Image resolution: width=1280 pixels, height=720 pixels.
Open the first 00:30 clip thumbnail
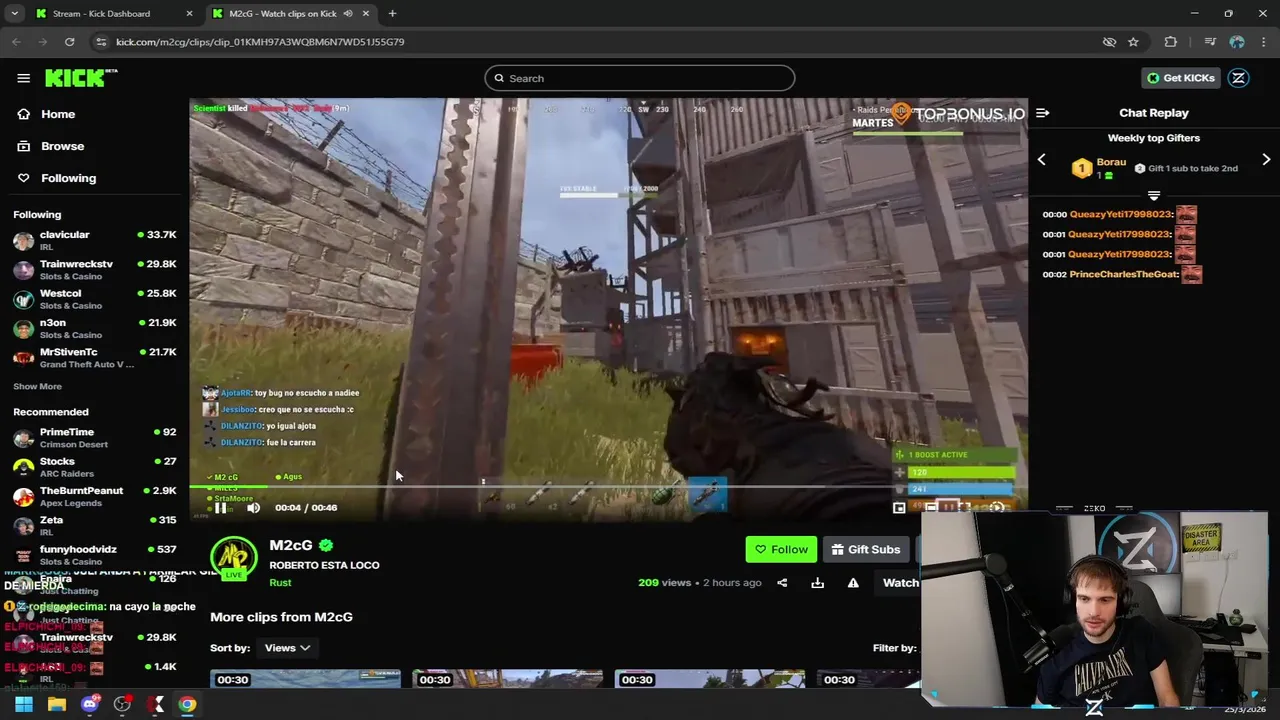[x=305, y=679]
